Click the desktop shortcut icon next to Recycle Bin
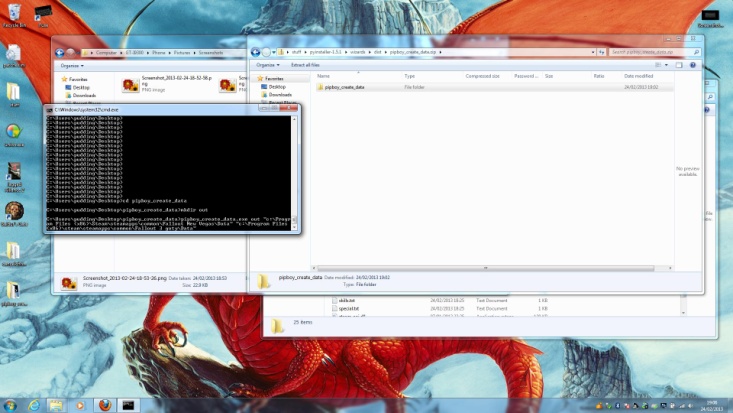The image size is (733, 413). coord(43,15)
